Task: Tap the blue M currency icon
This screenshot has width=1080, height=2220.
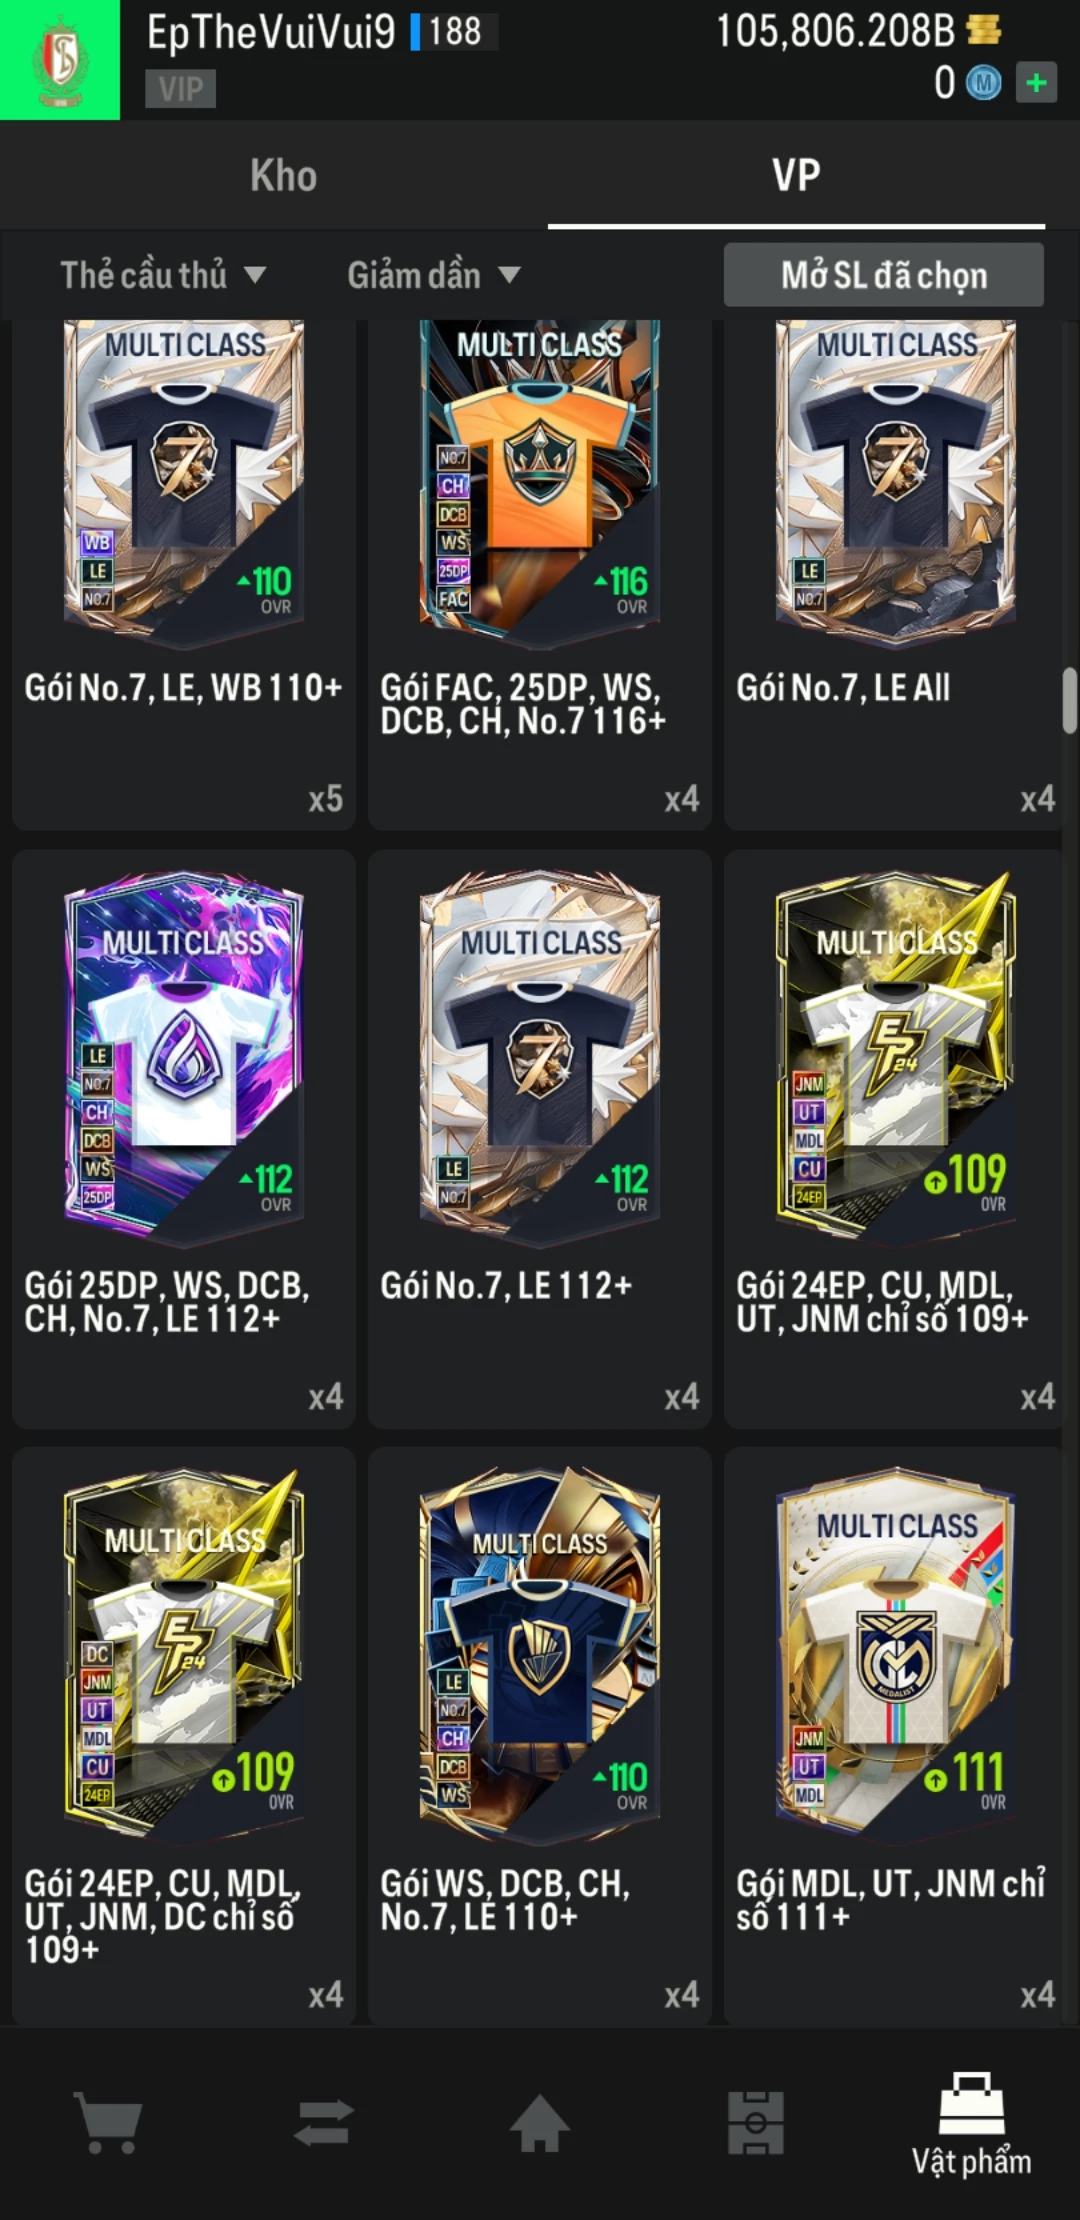Action: tap(984, 83)
